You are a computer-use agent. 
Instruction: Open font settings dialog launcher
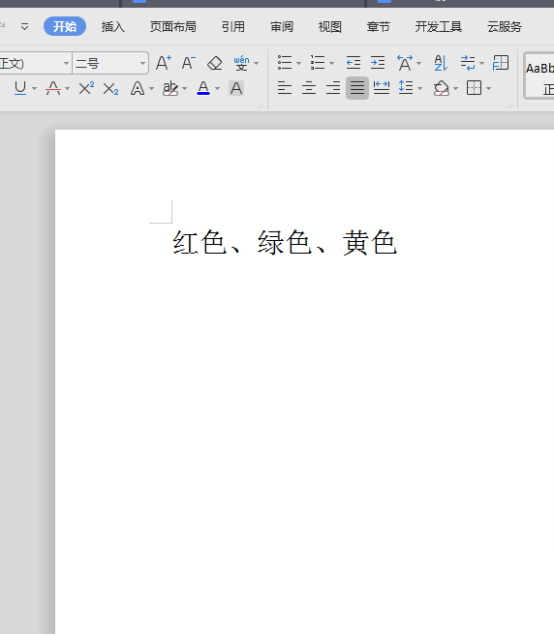click(260, 105)
